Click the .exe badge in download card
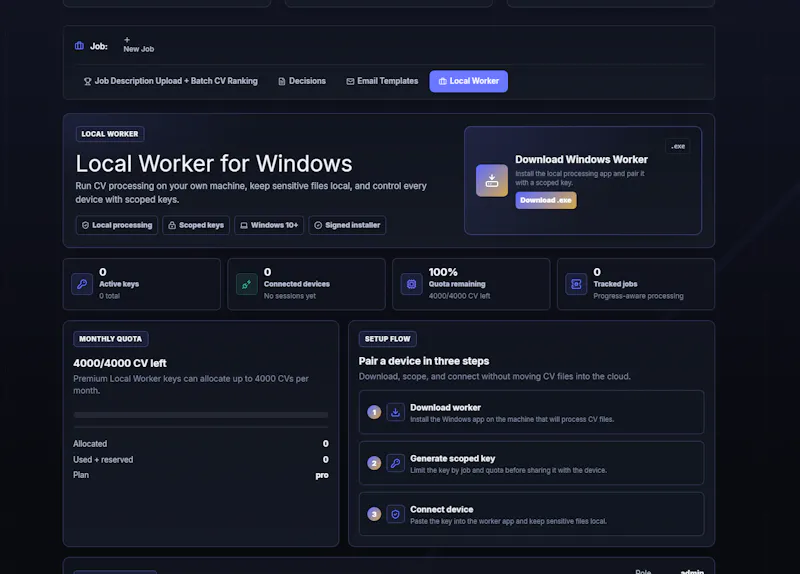The width and height of the screenshot is (800, 574). 678,146
